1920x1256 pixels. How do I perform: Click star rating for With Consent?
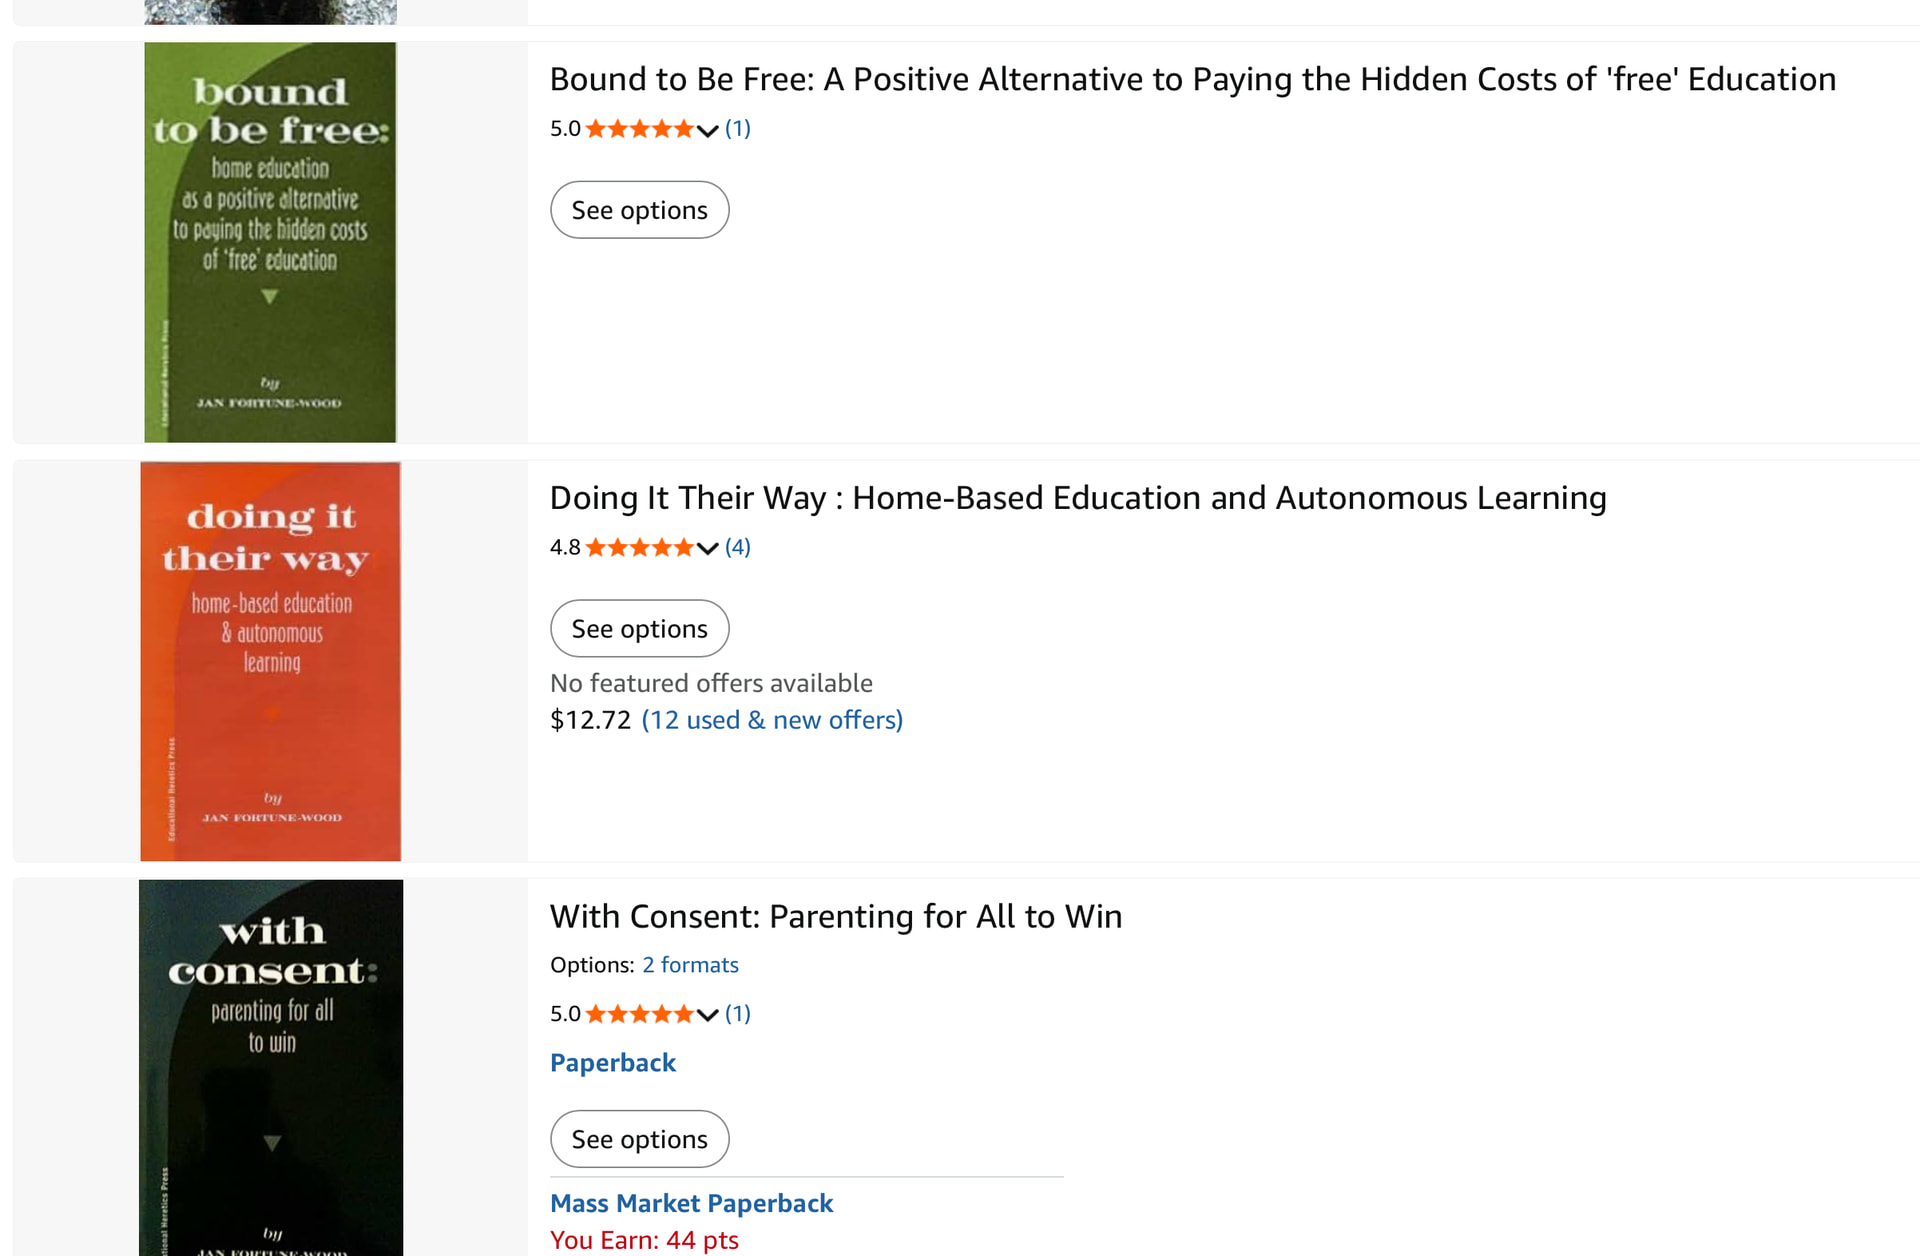[x=639, y=1014]
